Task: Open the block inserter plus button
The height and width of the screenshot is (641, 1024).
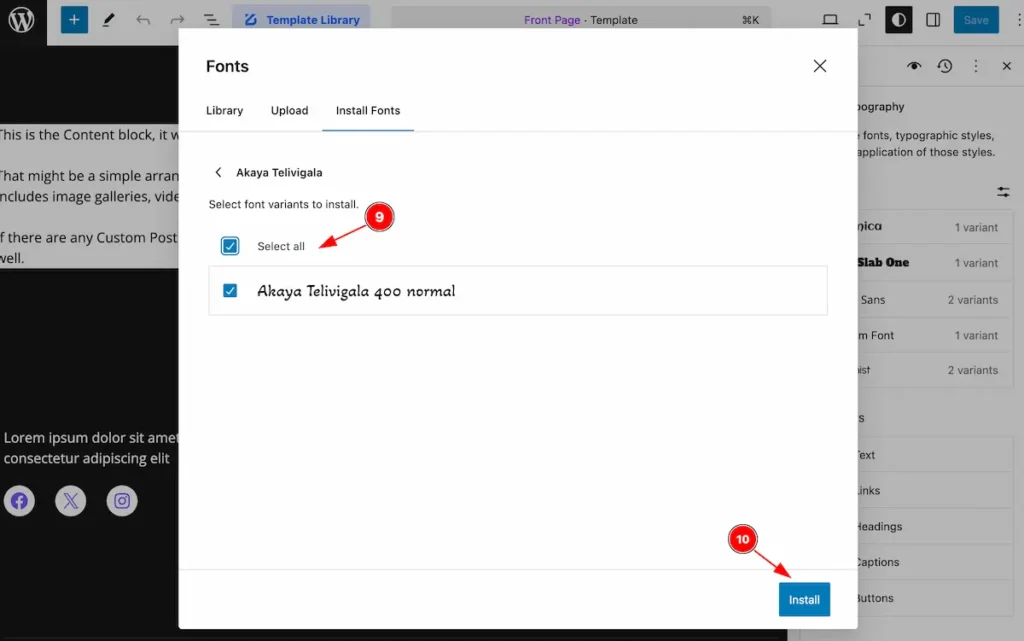Action: tap(74, 20)
